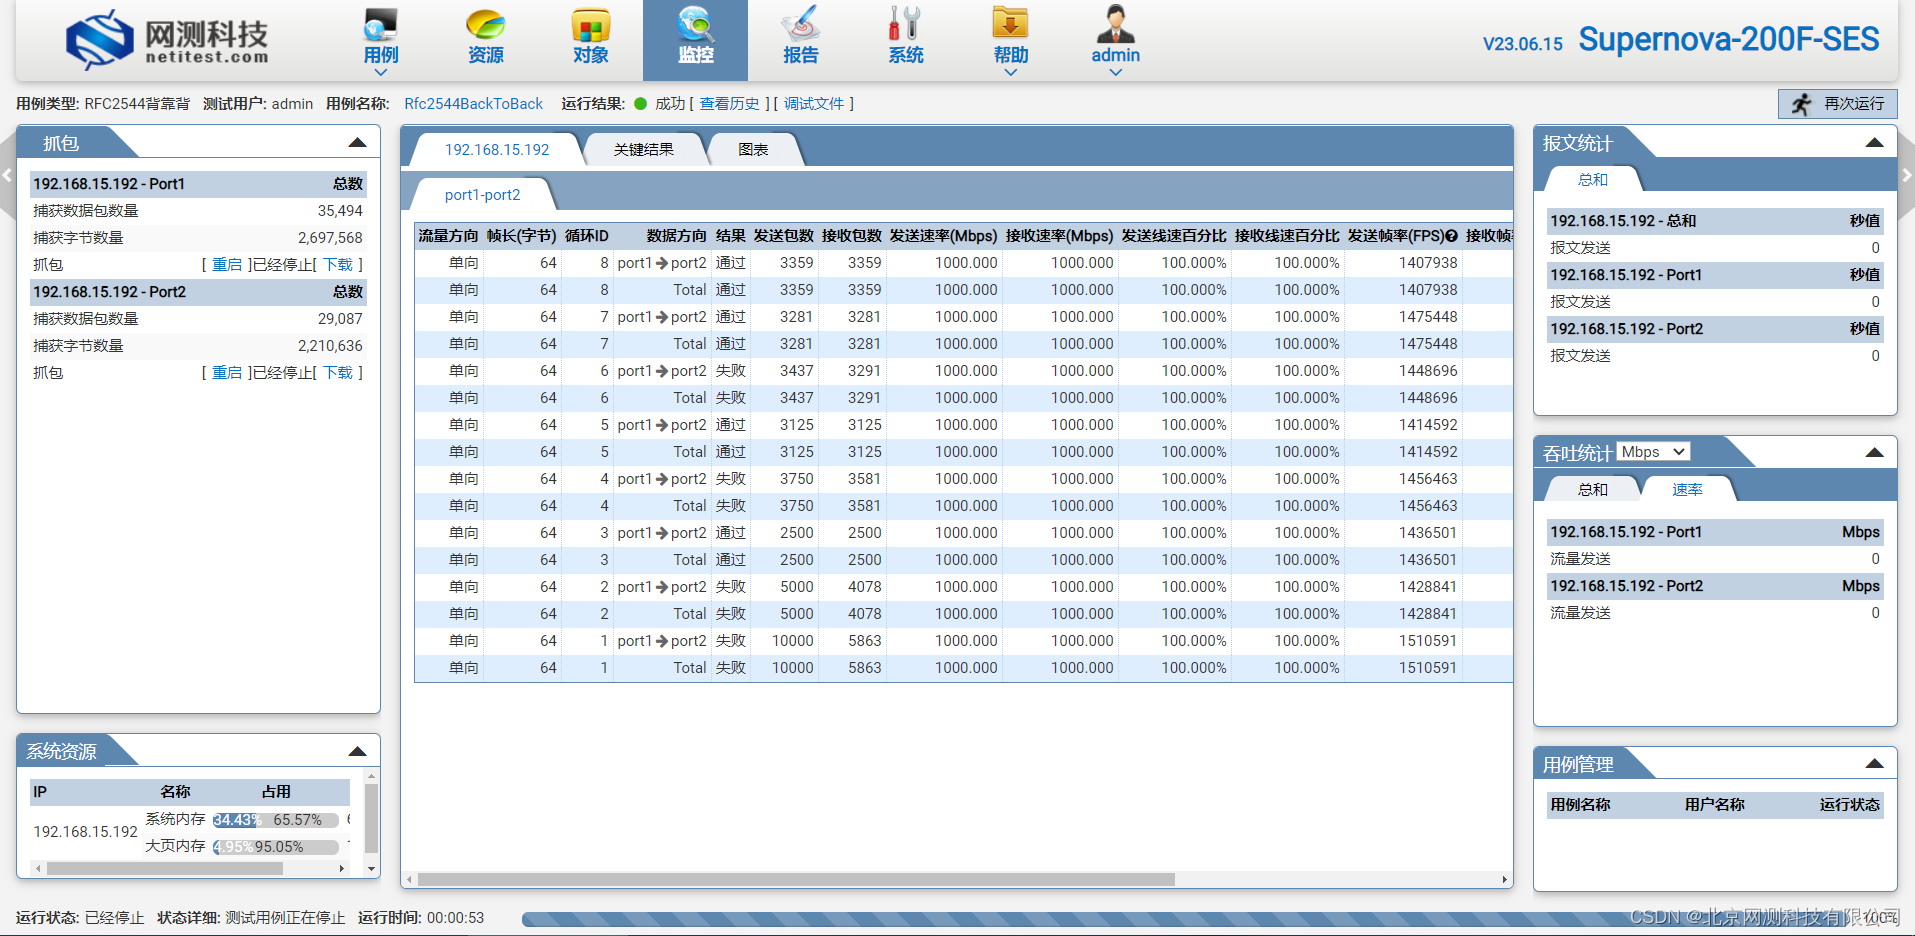Screen dimensions: 1915x936
Task: Click the 大页内存 usage bar
Action: pyautogui.click(x=275, y=847)
